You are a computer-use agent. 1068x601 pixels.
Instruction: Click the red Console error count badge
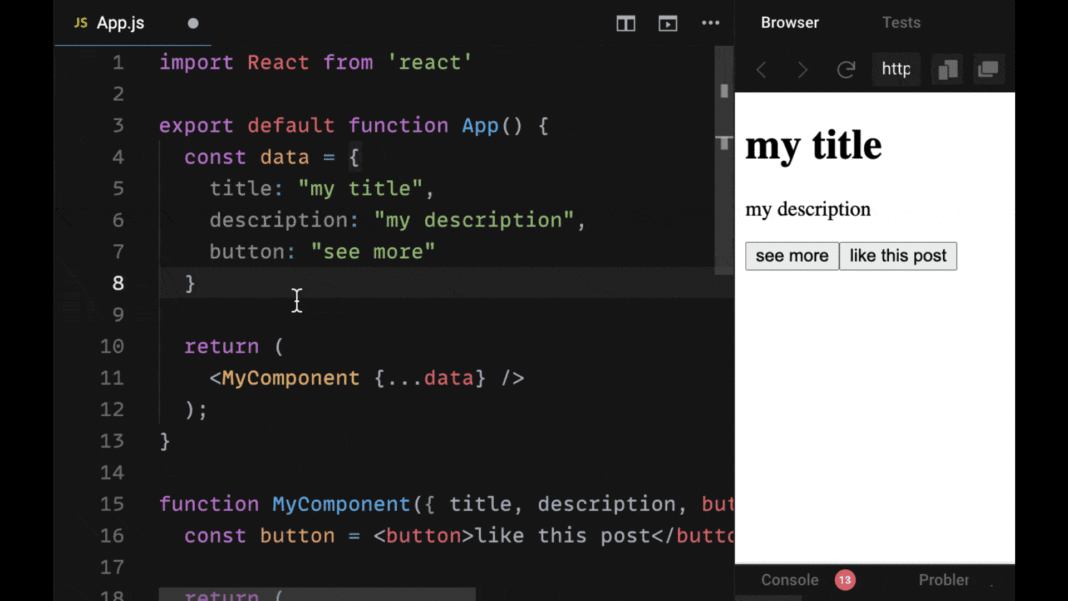point(845,580)
